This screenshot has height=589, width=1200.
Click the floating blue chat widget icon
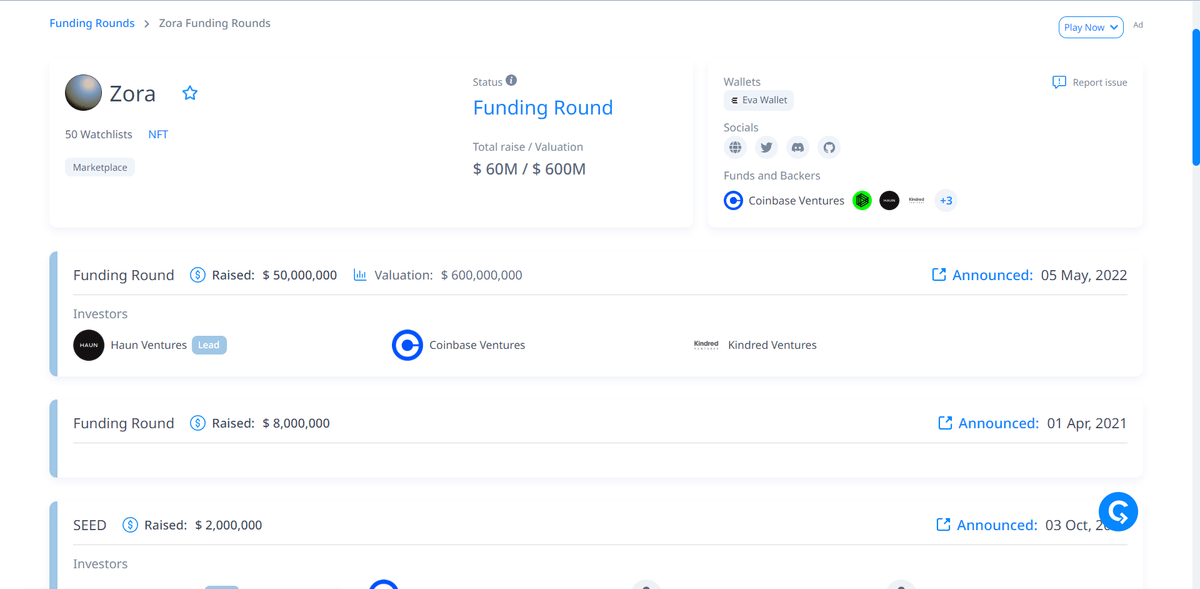tap(1118, 513)
